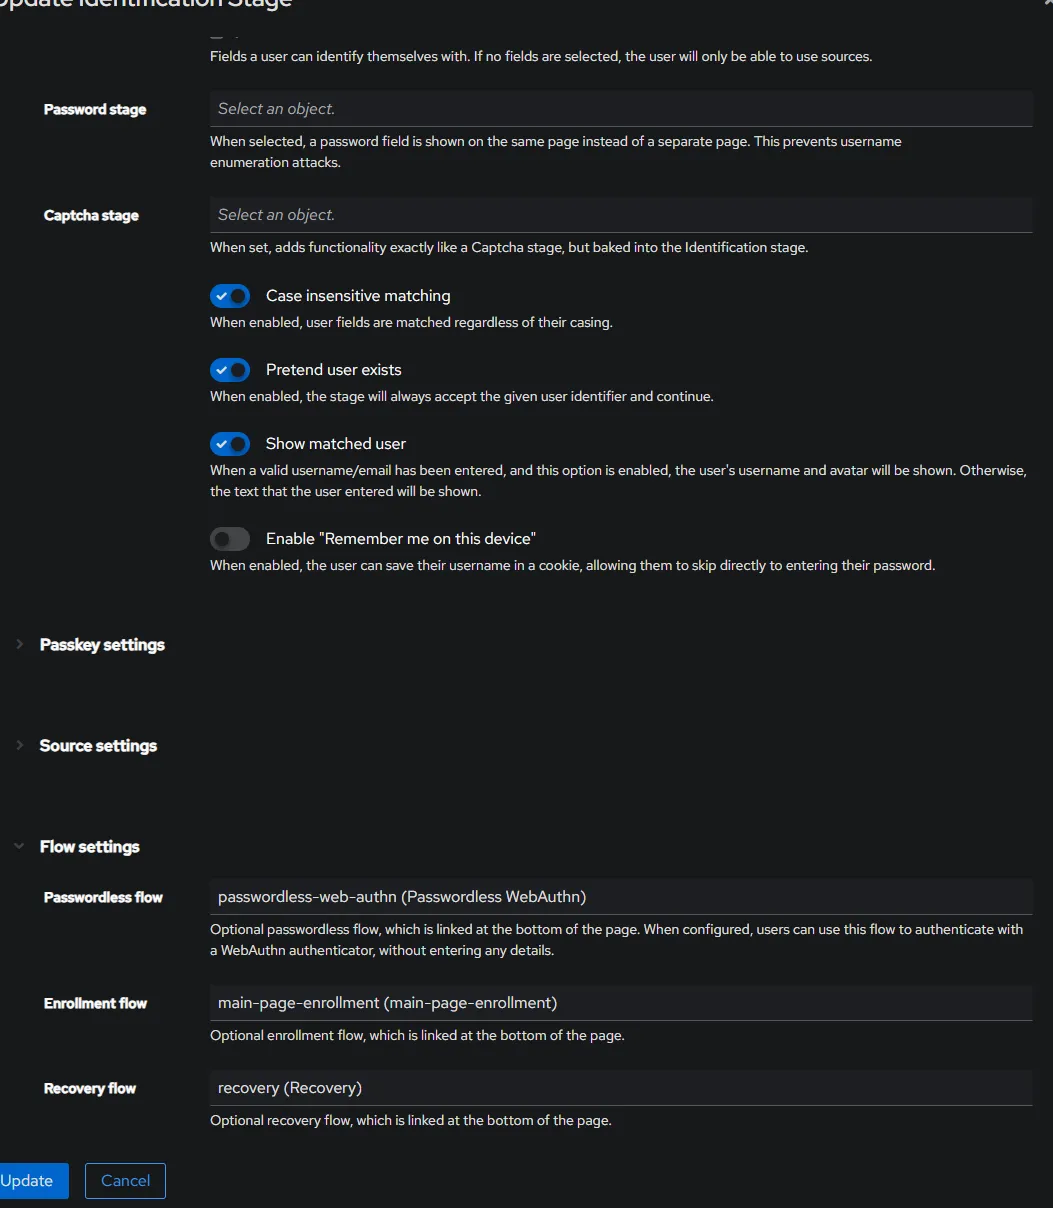Collapse the Flow settings section heading
Viewport: 1053px width, 1208px height.
89,847
